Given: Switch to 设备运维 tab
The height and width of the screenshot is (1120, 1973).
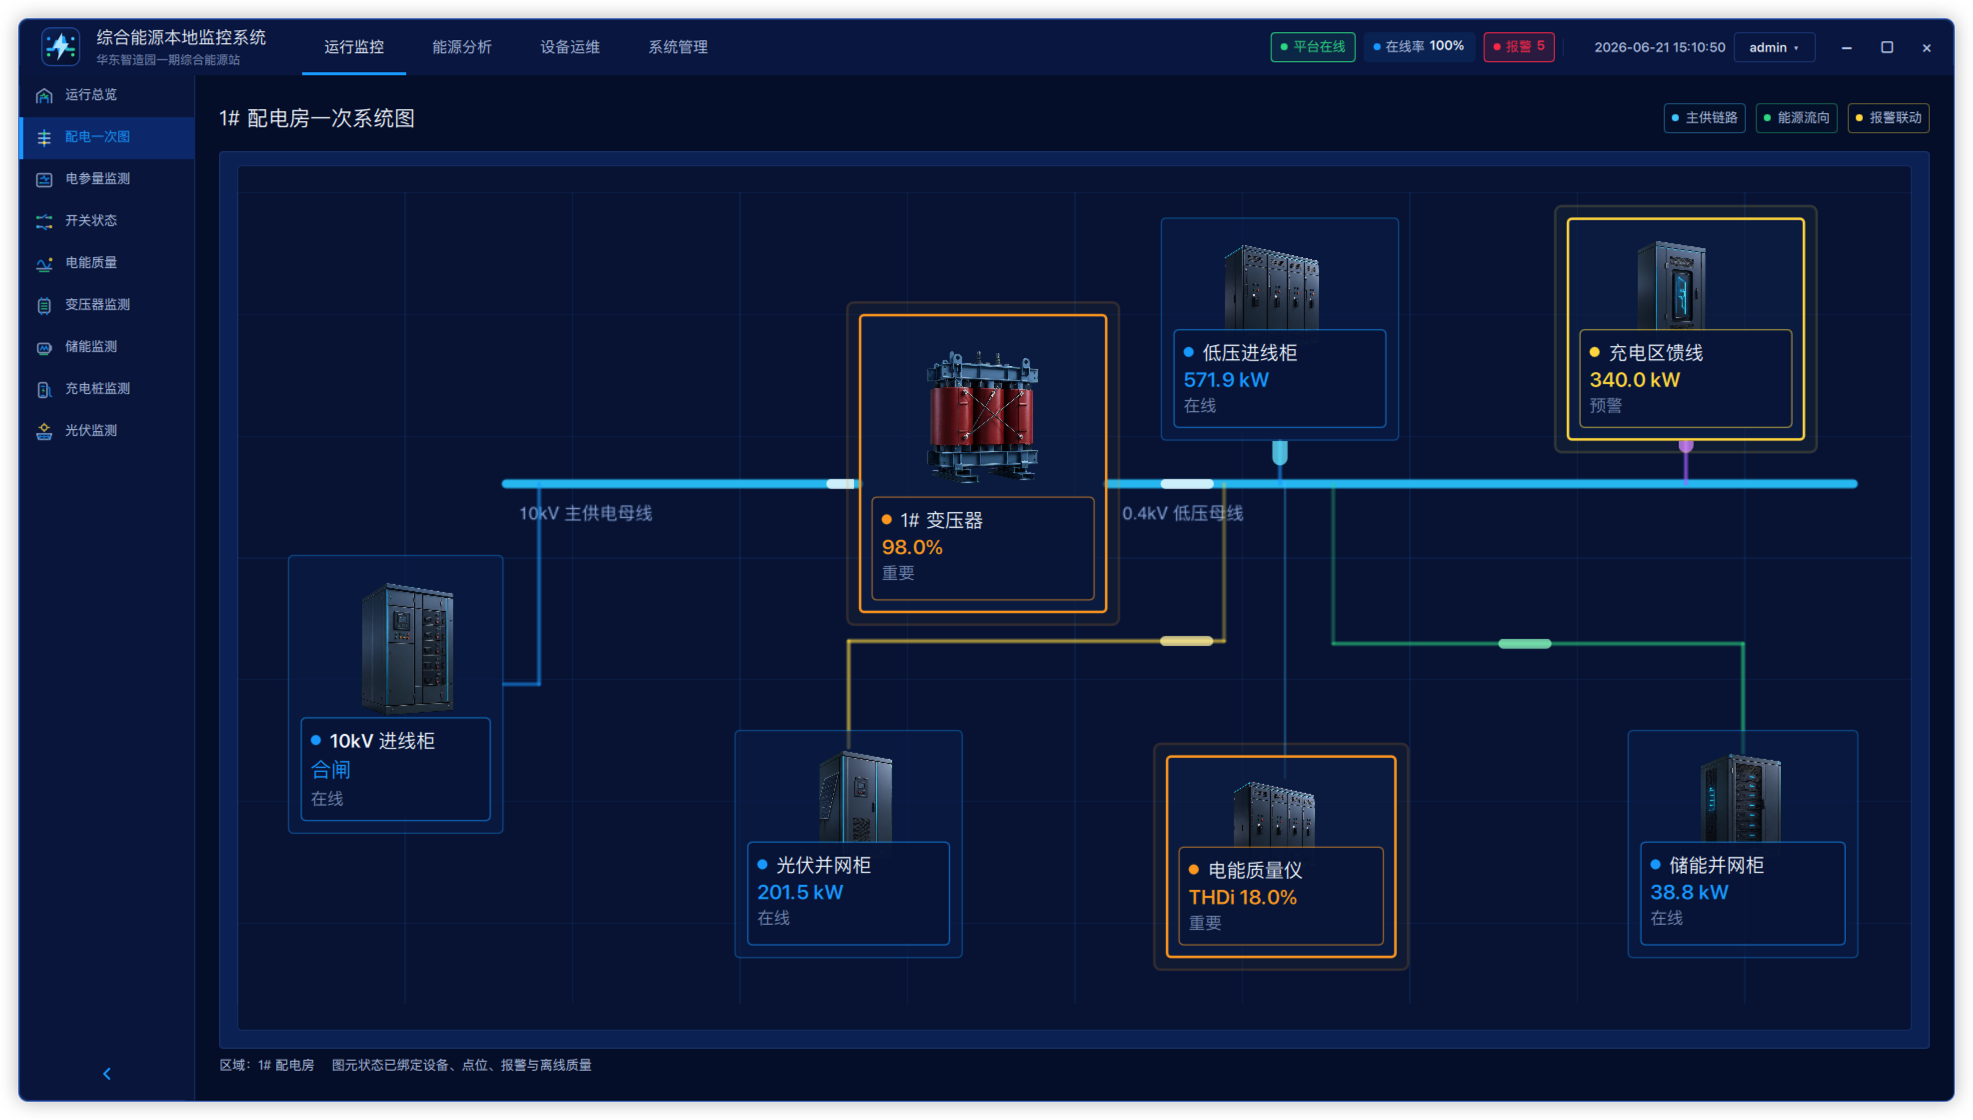Looking at the screenshot, I should tap(570, 47).
